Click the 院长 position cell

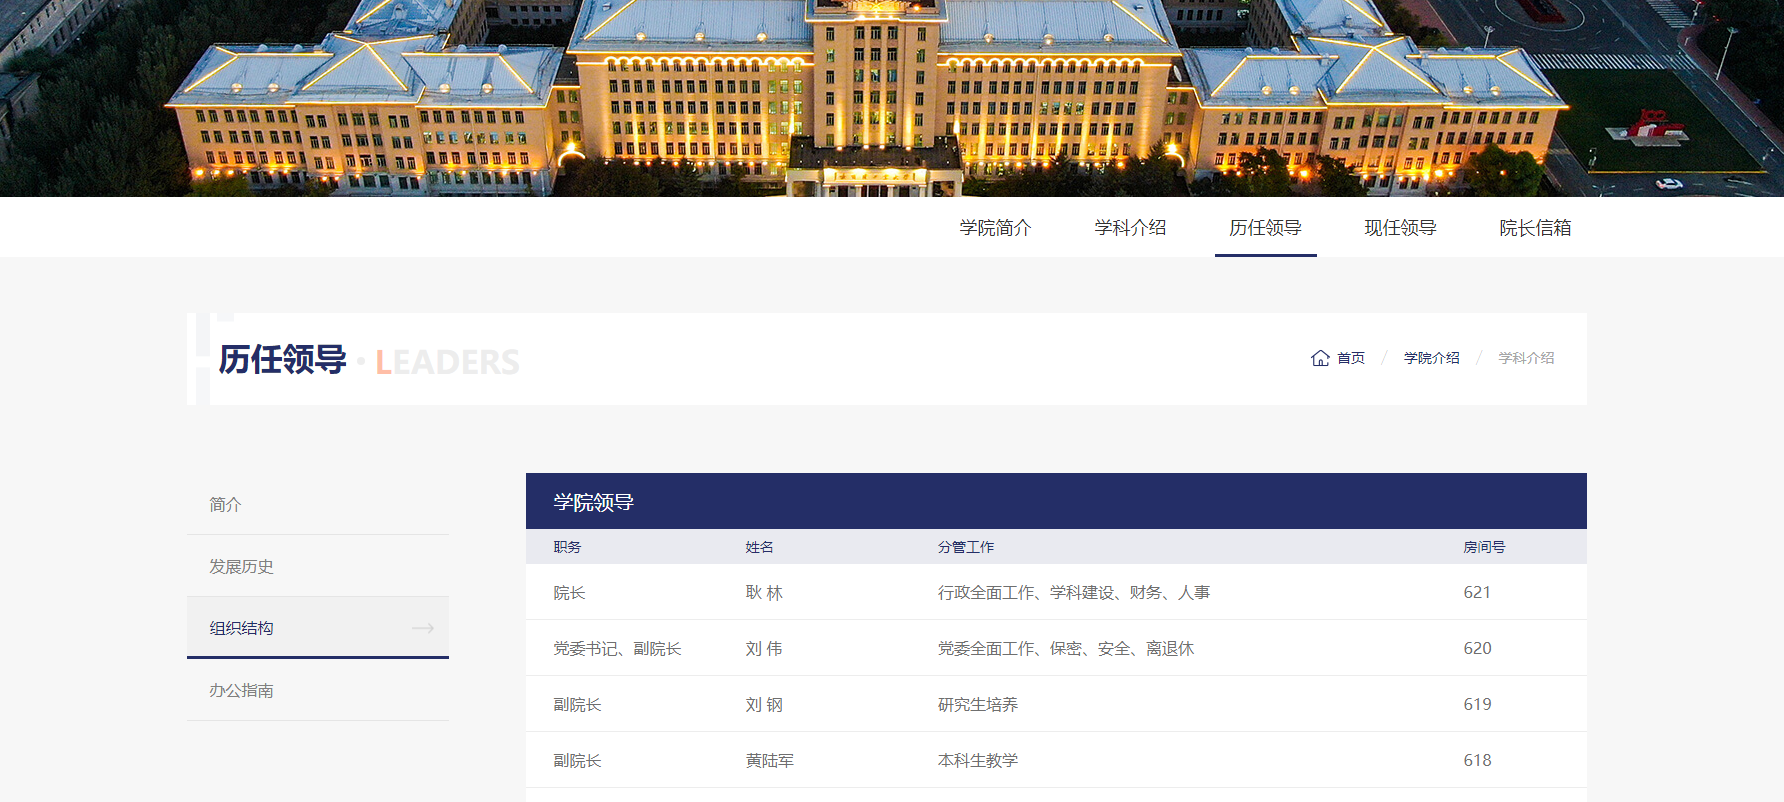pos(569,593)
